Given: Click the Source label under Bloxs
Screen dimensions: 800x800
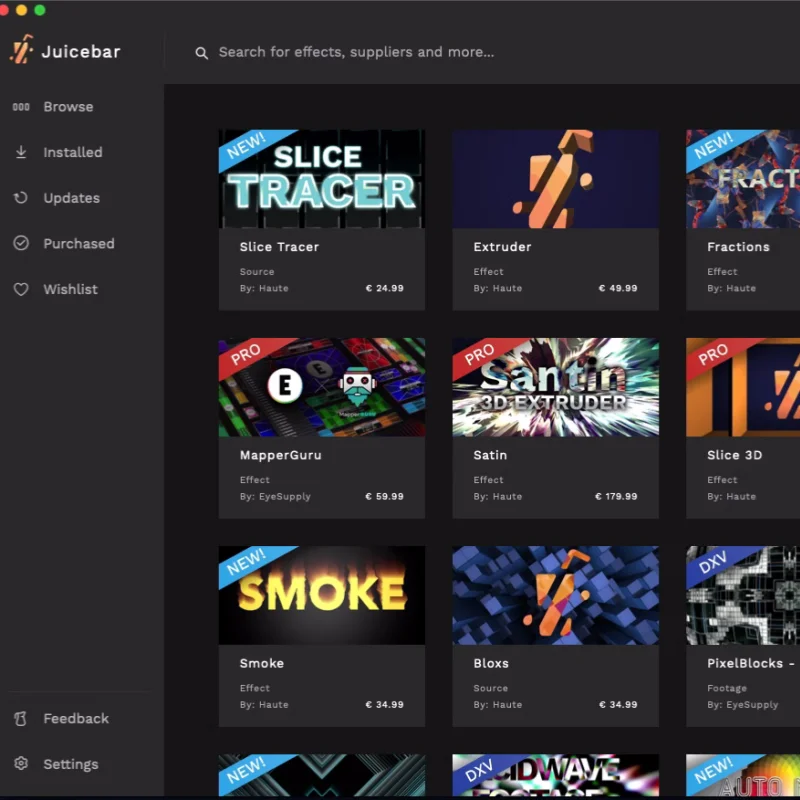Looking at the screenshot, I should 490,688.
